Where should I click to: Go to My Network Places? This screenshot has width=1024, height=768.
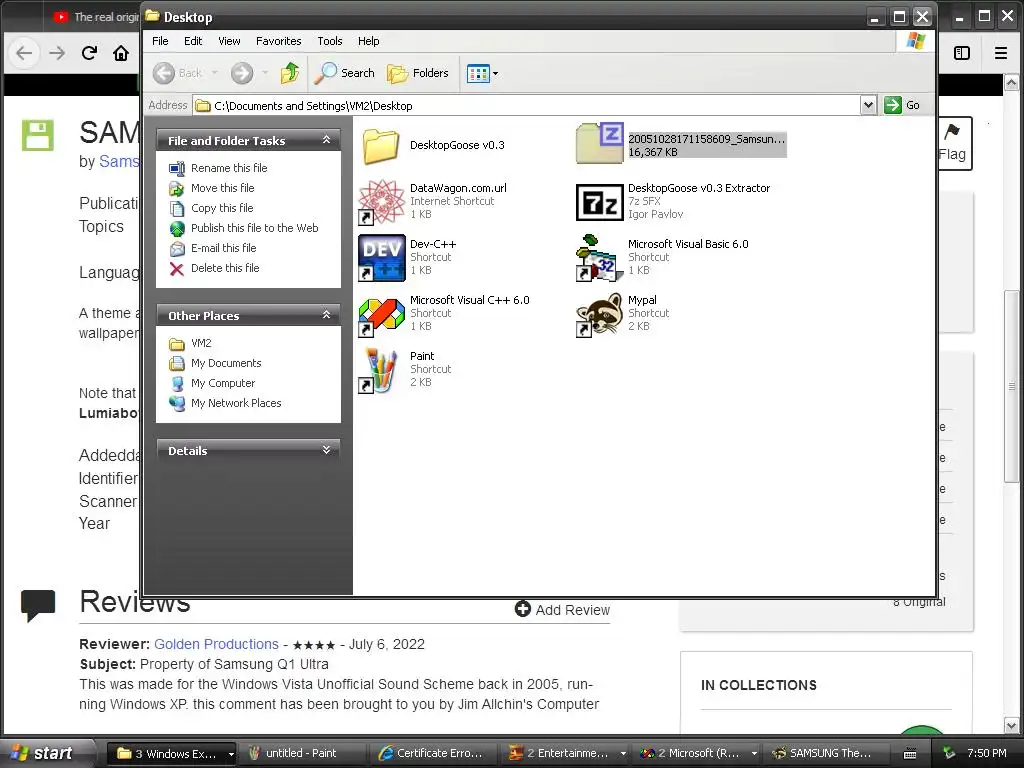coord(236,403)
